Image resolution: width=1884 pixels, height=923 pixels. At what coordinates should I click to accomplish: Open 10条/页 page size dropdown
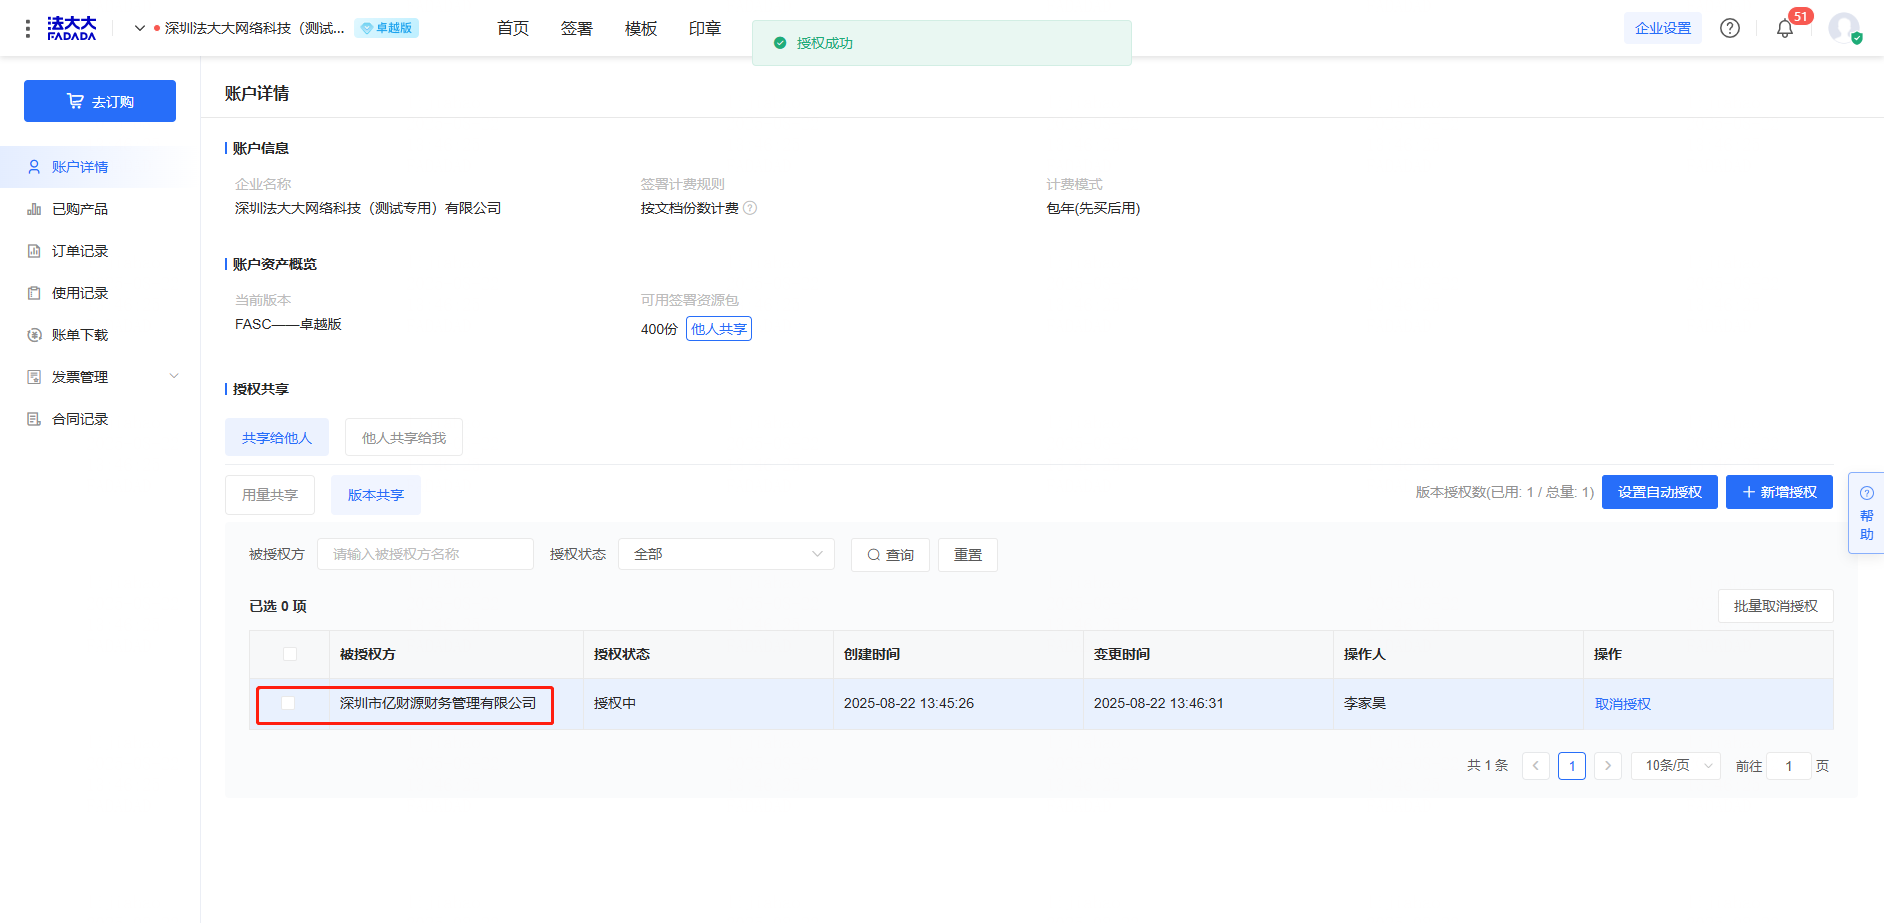click(1676, 766)
